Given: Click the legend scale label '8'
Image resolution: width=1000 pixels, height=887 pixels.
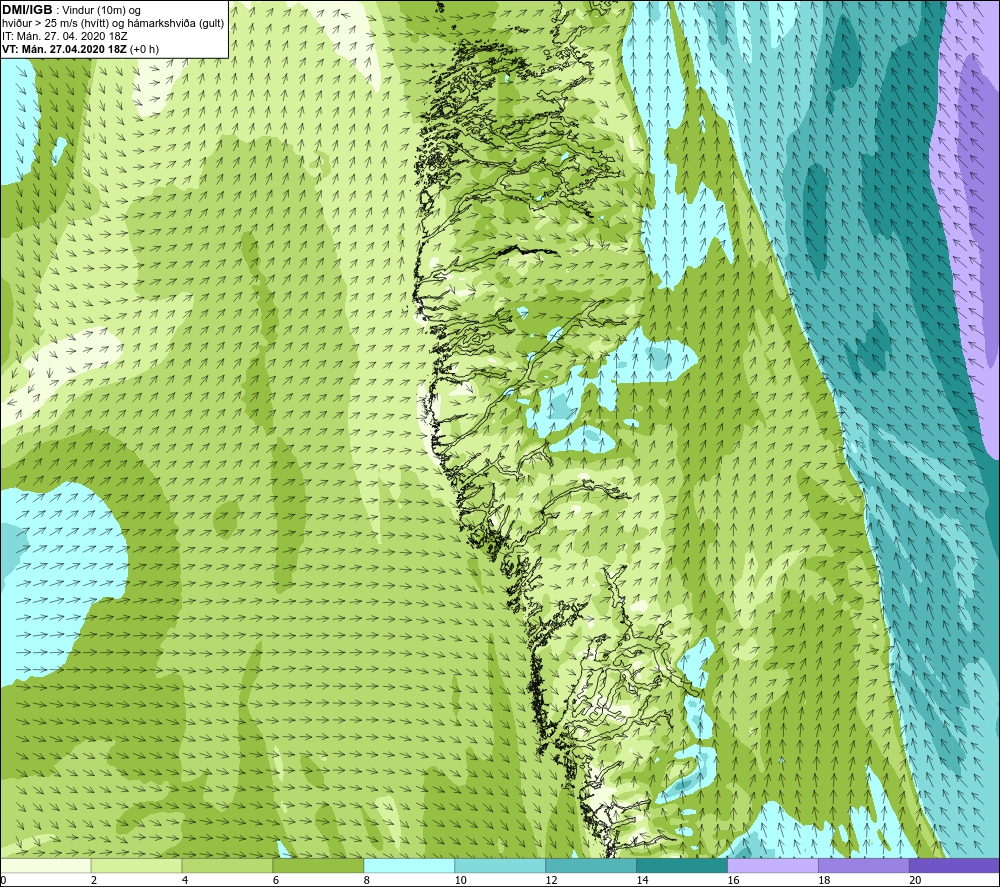Looking at the screenshot, I should pos(367,880).
